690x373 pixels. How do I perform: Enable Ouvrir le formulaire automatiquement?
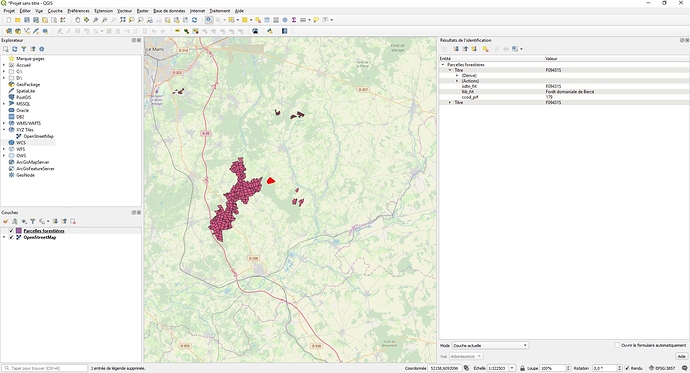617,345
